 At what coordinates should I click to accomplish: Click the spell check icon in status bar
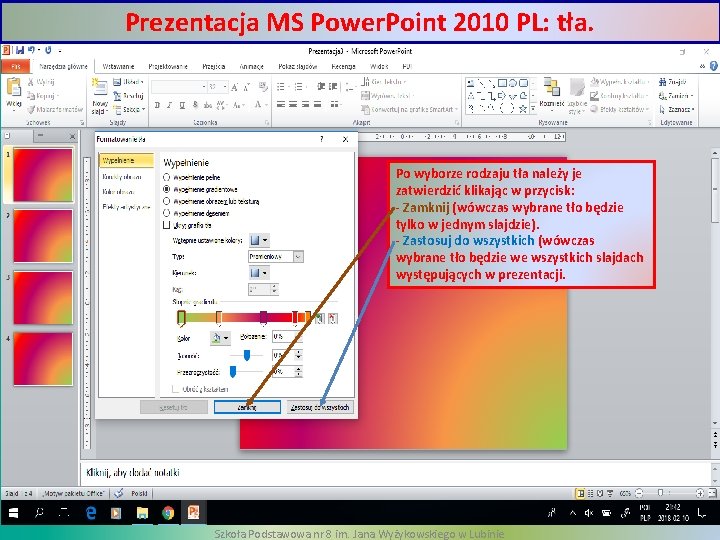[x=118, y=493]
